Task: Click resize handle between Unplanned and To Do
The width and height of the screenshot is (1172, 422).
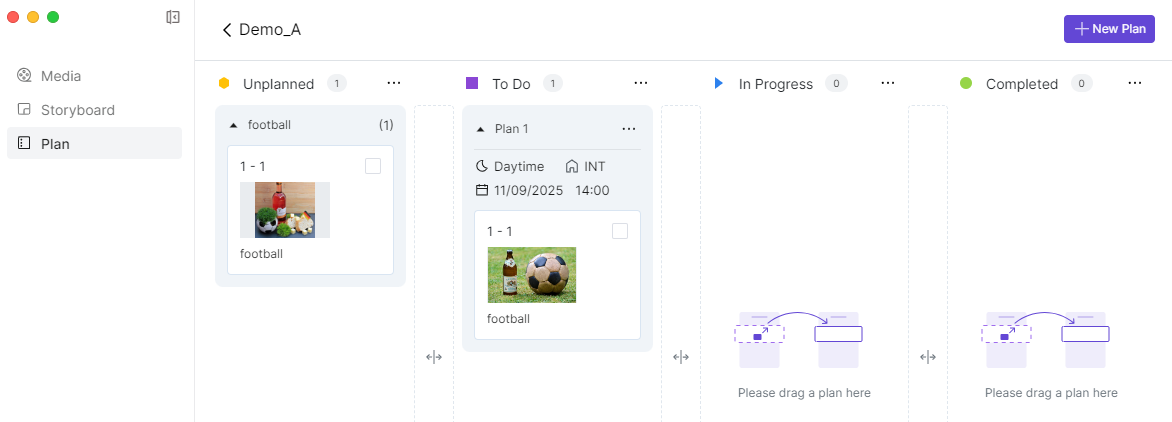Action: tap(434, 357)
